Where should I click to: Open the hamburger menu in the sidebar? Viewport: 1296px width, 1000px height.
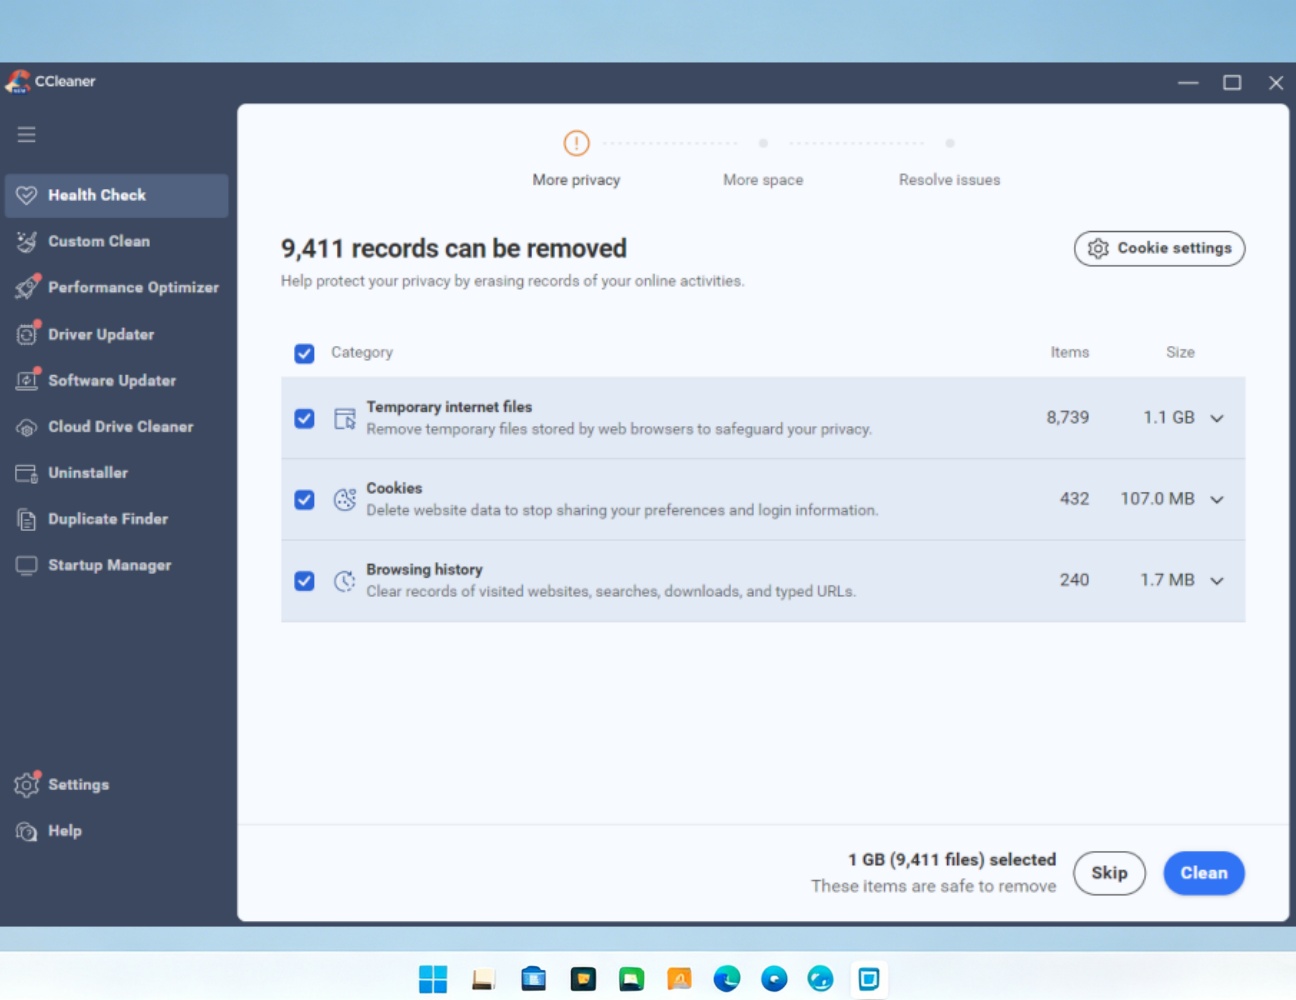[26, 134]
